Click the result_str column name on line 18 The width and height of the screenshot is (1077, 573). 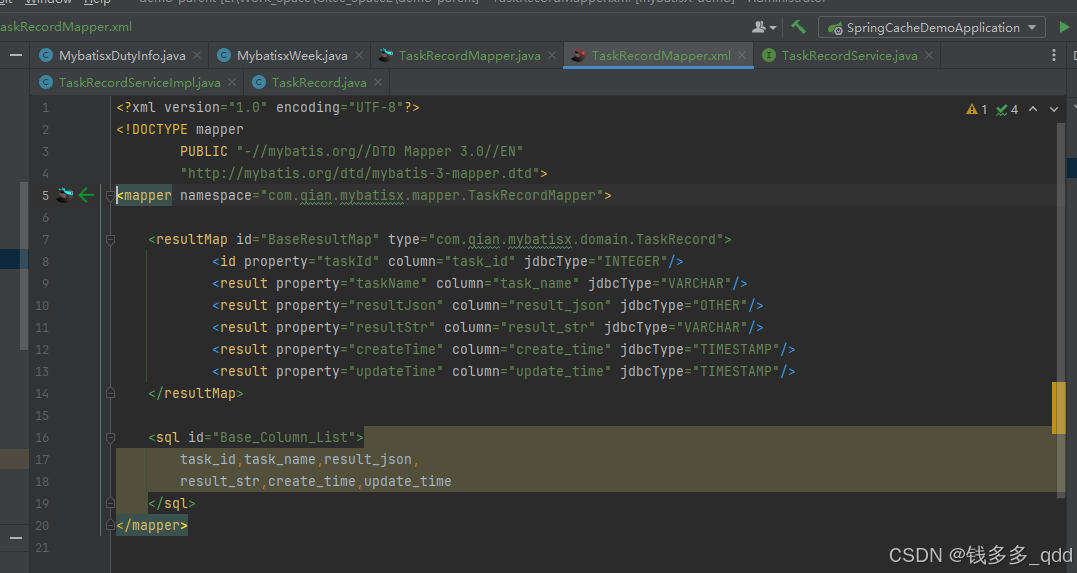pos(220,482)
